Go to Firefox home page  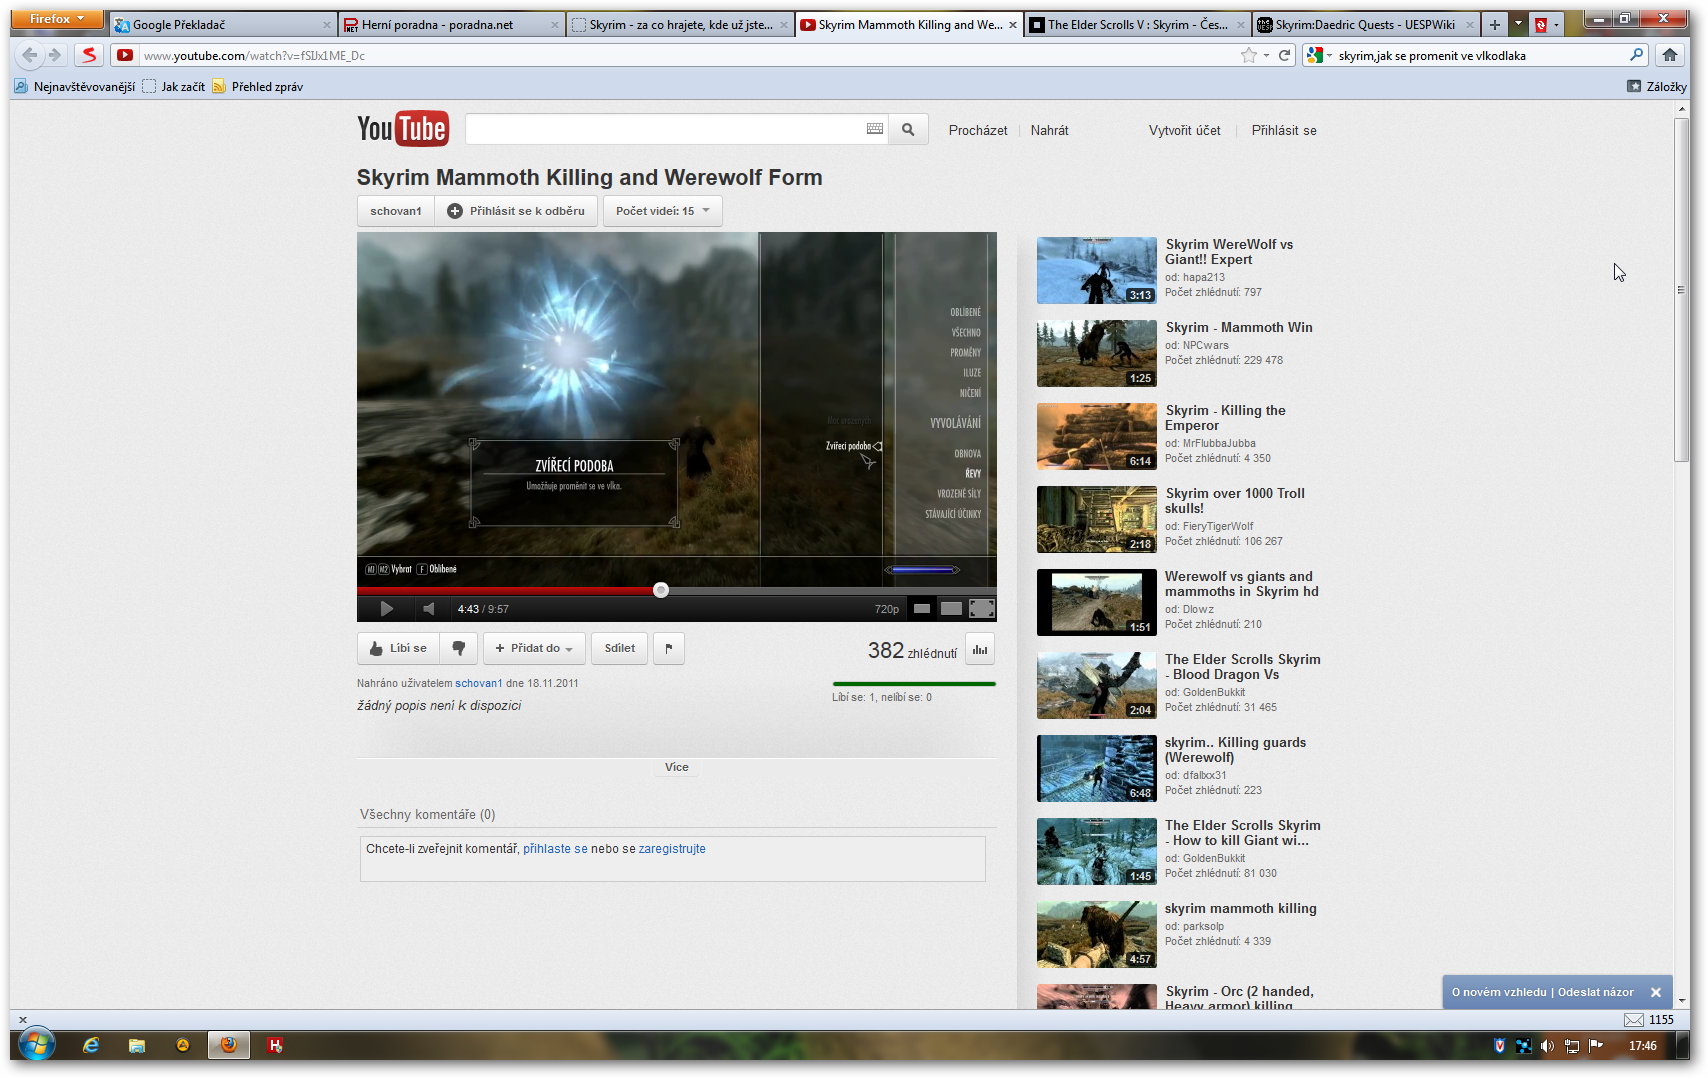coord(1669,56)
